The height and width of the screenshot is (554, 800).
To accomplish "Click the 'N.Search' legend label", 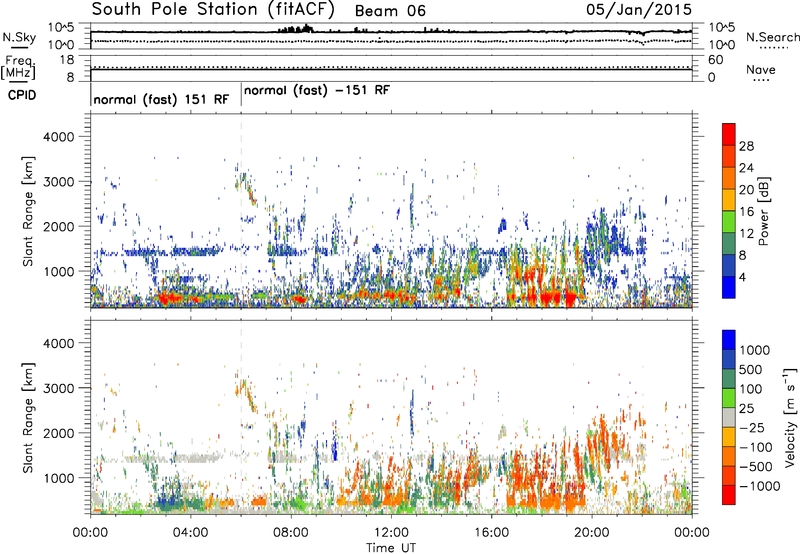I will tap(772, 37).
